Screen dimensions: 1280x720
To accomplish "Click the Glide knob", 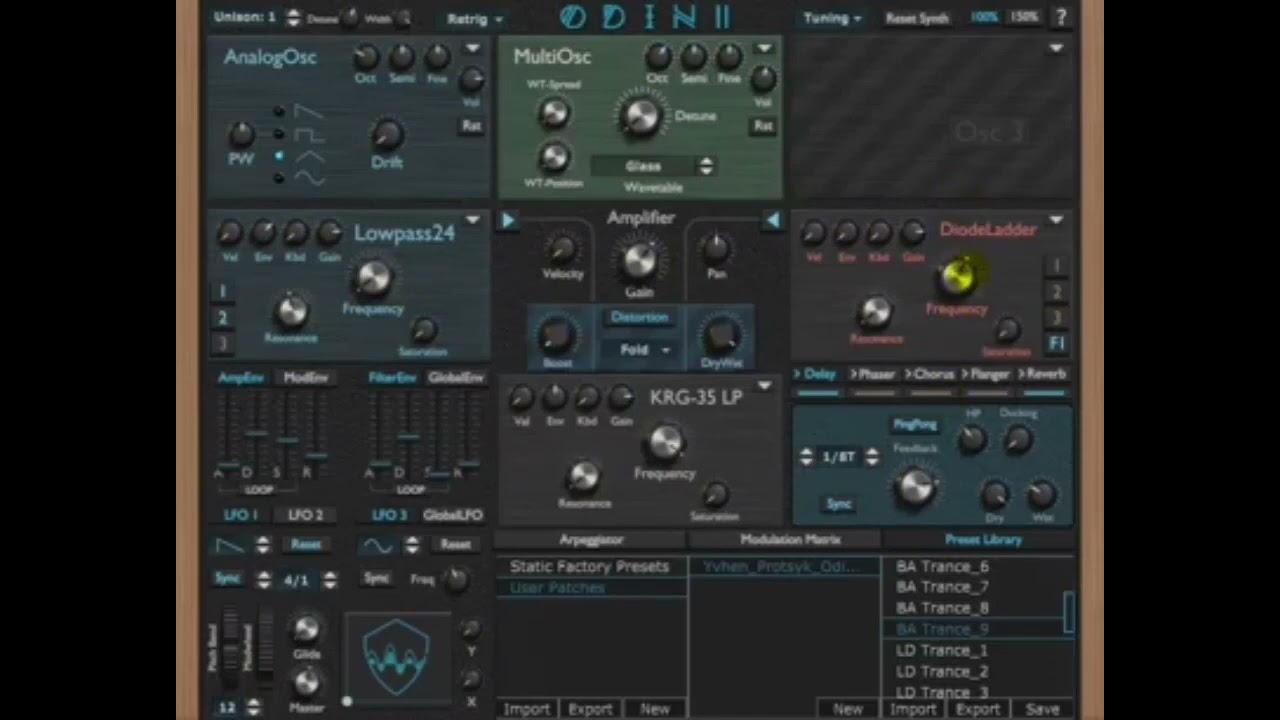I will (306, 629).
